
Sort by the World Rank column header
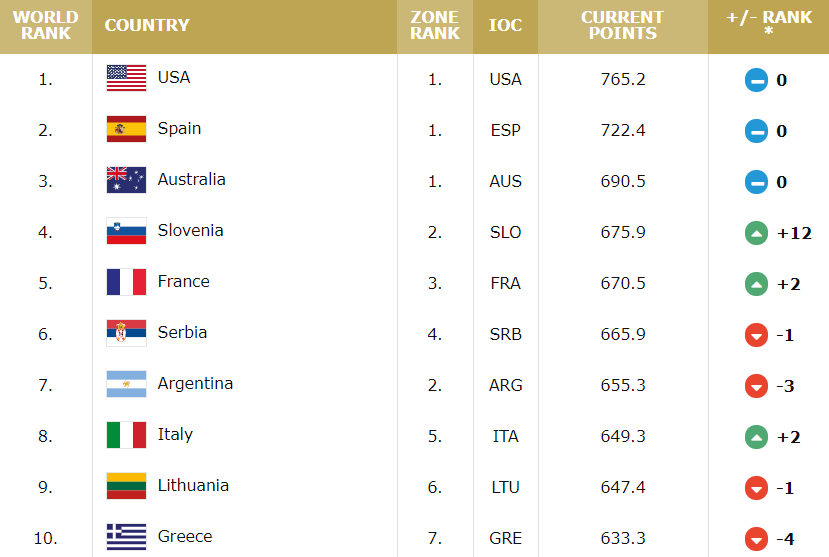click(x=46, y=26)
